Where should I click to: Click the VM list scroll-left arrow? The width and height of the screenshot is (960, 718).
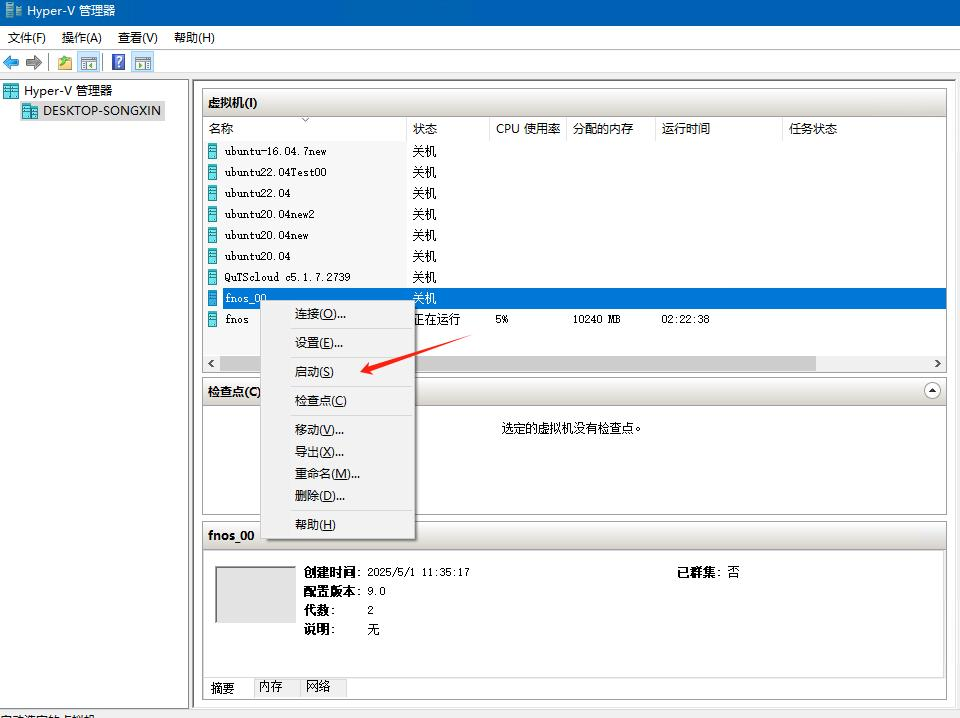coord(211,364)
